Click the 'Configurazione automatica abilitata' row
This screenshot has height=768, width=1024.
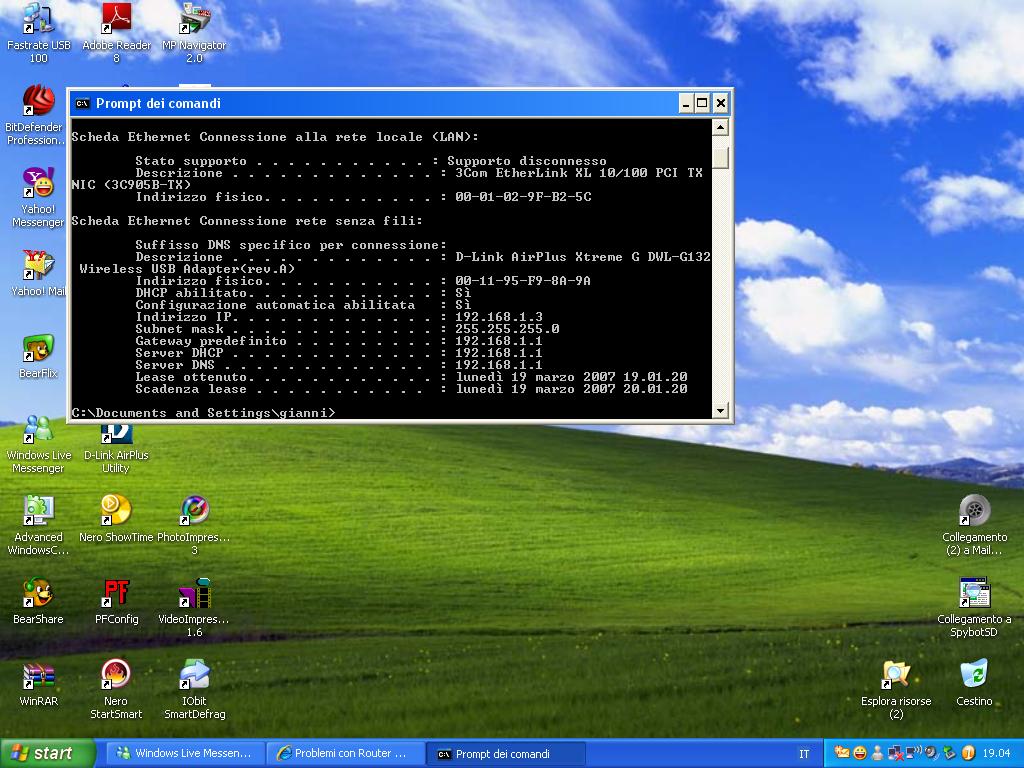(x=303, y=305)
